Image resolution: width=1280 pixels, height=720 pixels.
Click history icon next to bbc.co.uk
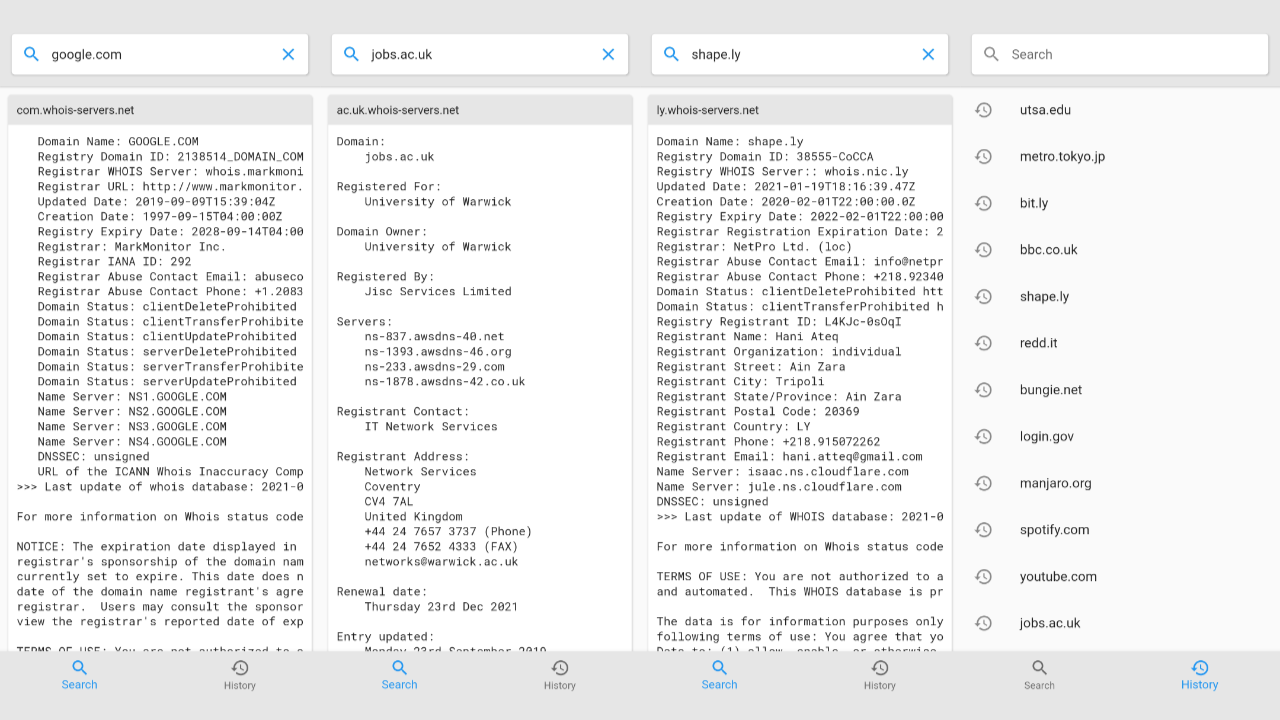tap(983, 250)
